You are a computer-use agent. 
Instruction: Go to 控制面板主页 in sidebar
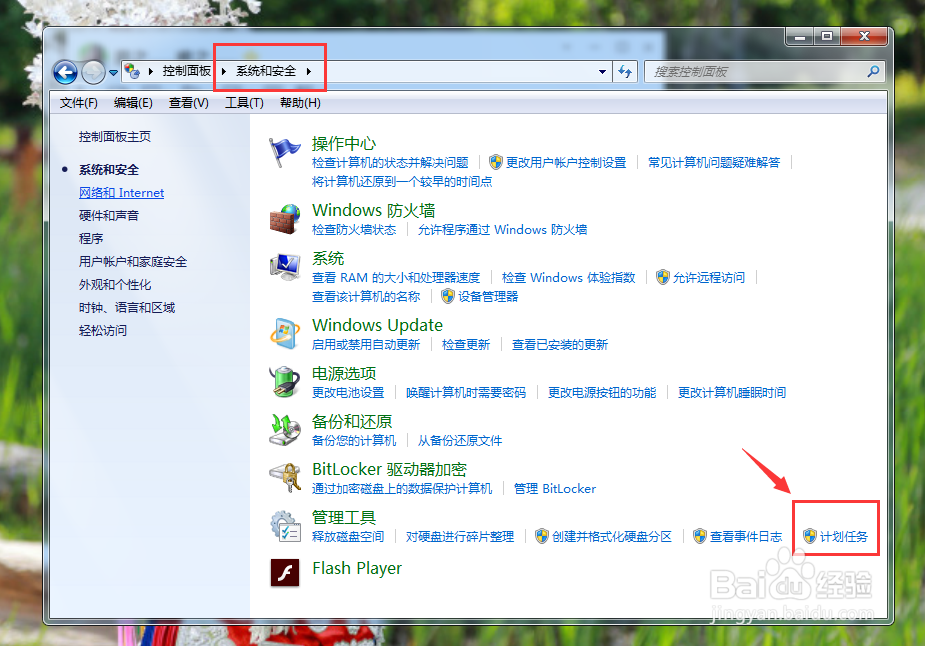point(115,137)
